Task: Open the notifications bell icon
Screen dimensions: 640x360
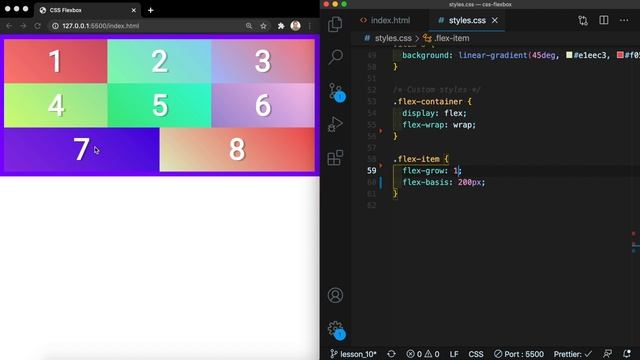Action: [627, 354]
